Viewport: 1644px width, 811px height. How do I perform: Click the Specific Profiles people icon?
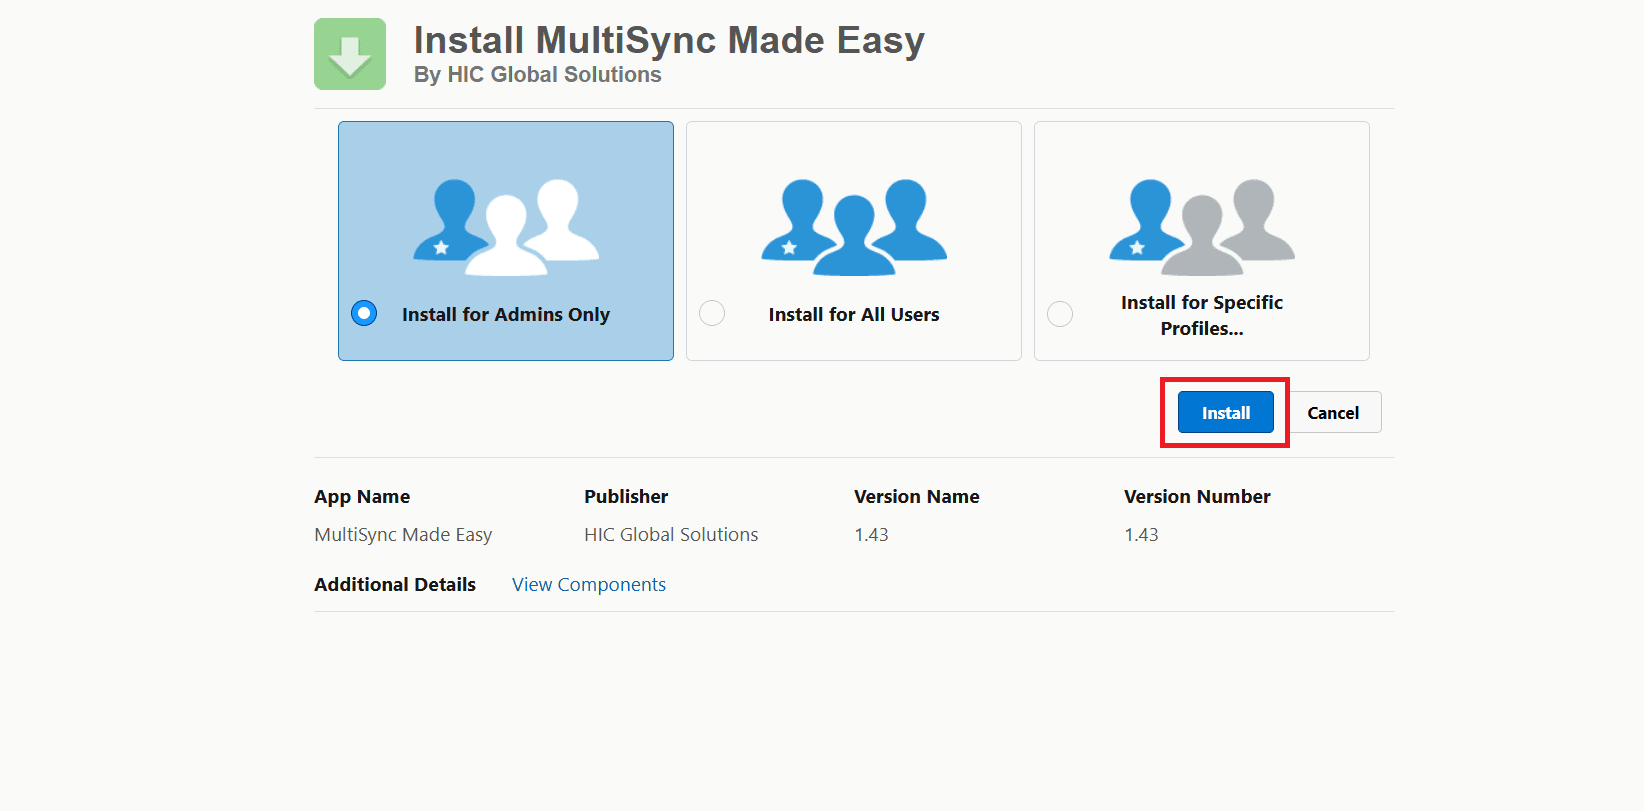tap(1202, 227)
